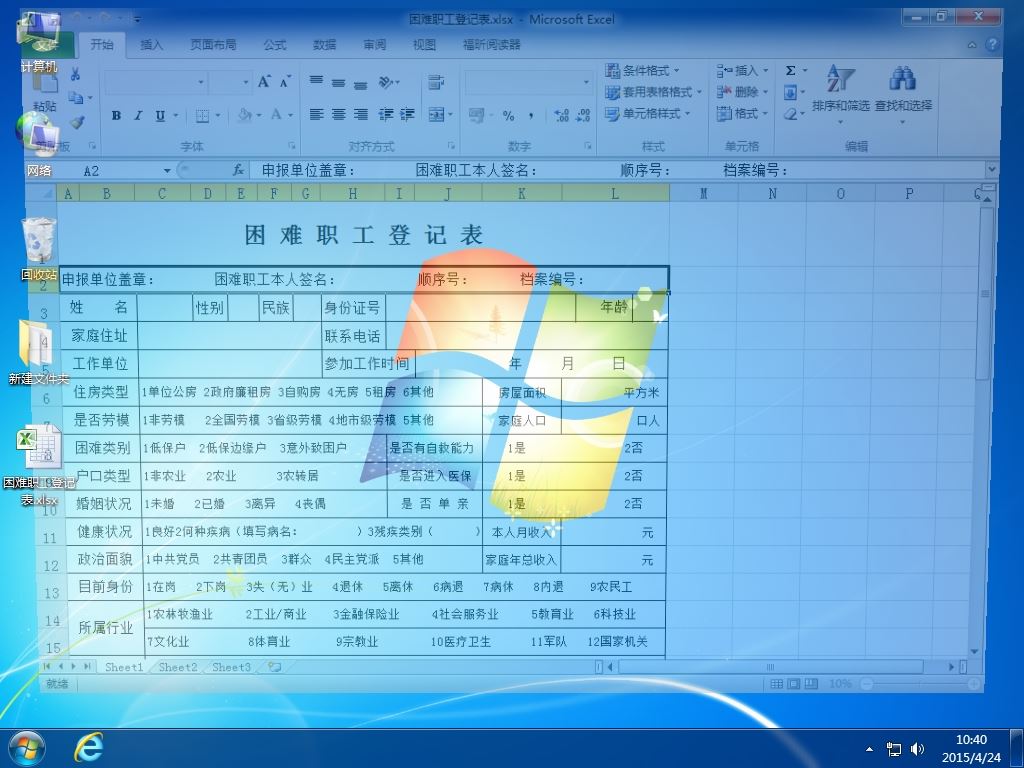Switch to the 插入 ribbon tab
The height and width of the screenshot is (768, 1024).
click(x=152, y=44)
